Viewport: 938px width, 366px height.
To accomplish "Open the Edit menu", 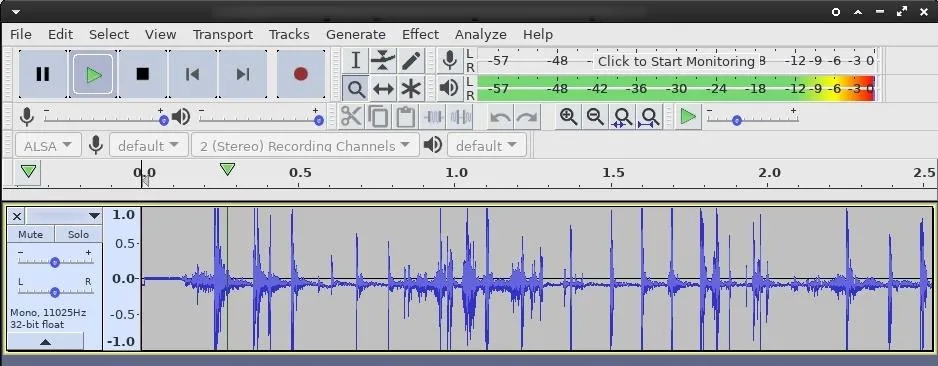I will tap(60, 35).
